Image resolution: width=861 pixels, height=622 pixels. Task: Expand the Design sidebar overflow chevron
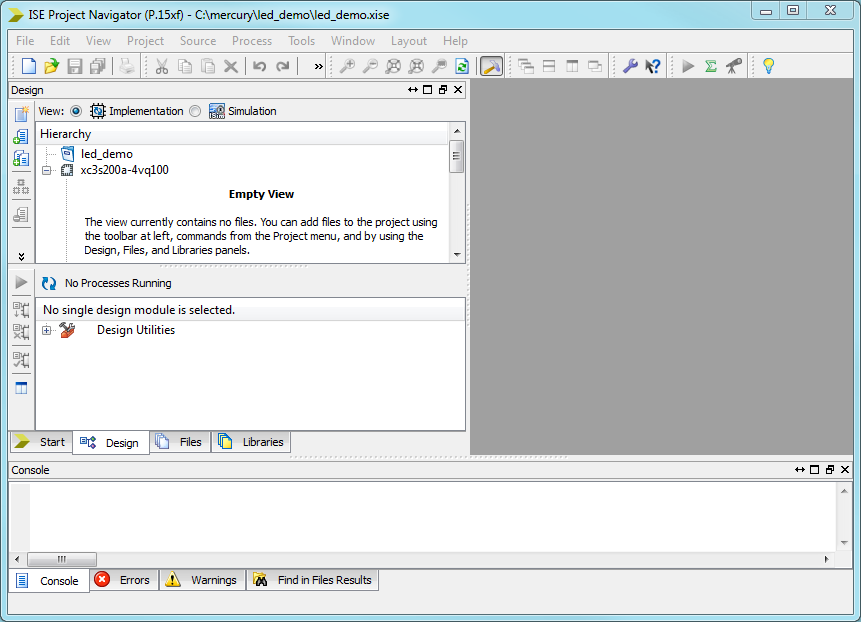click(x=21, y=256)
